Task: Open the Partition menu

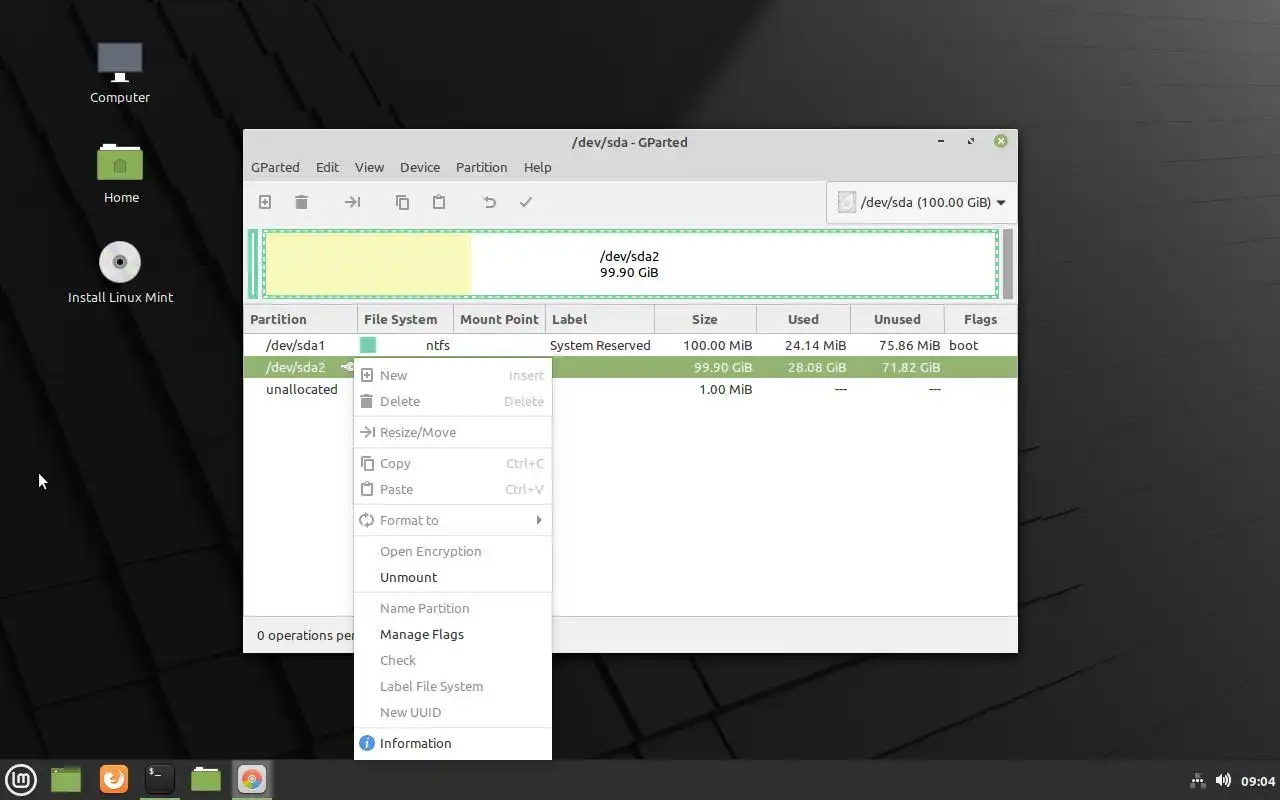Action: point(481,167)
